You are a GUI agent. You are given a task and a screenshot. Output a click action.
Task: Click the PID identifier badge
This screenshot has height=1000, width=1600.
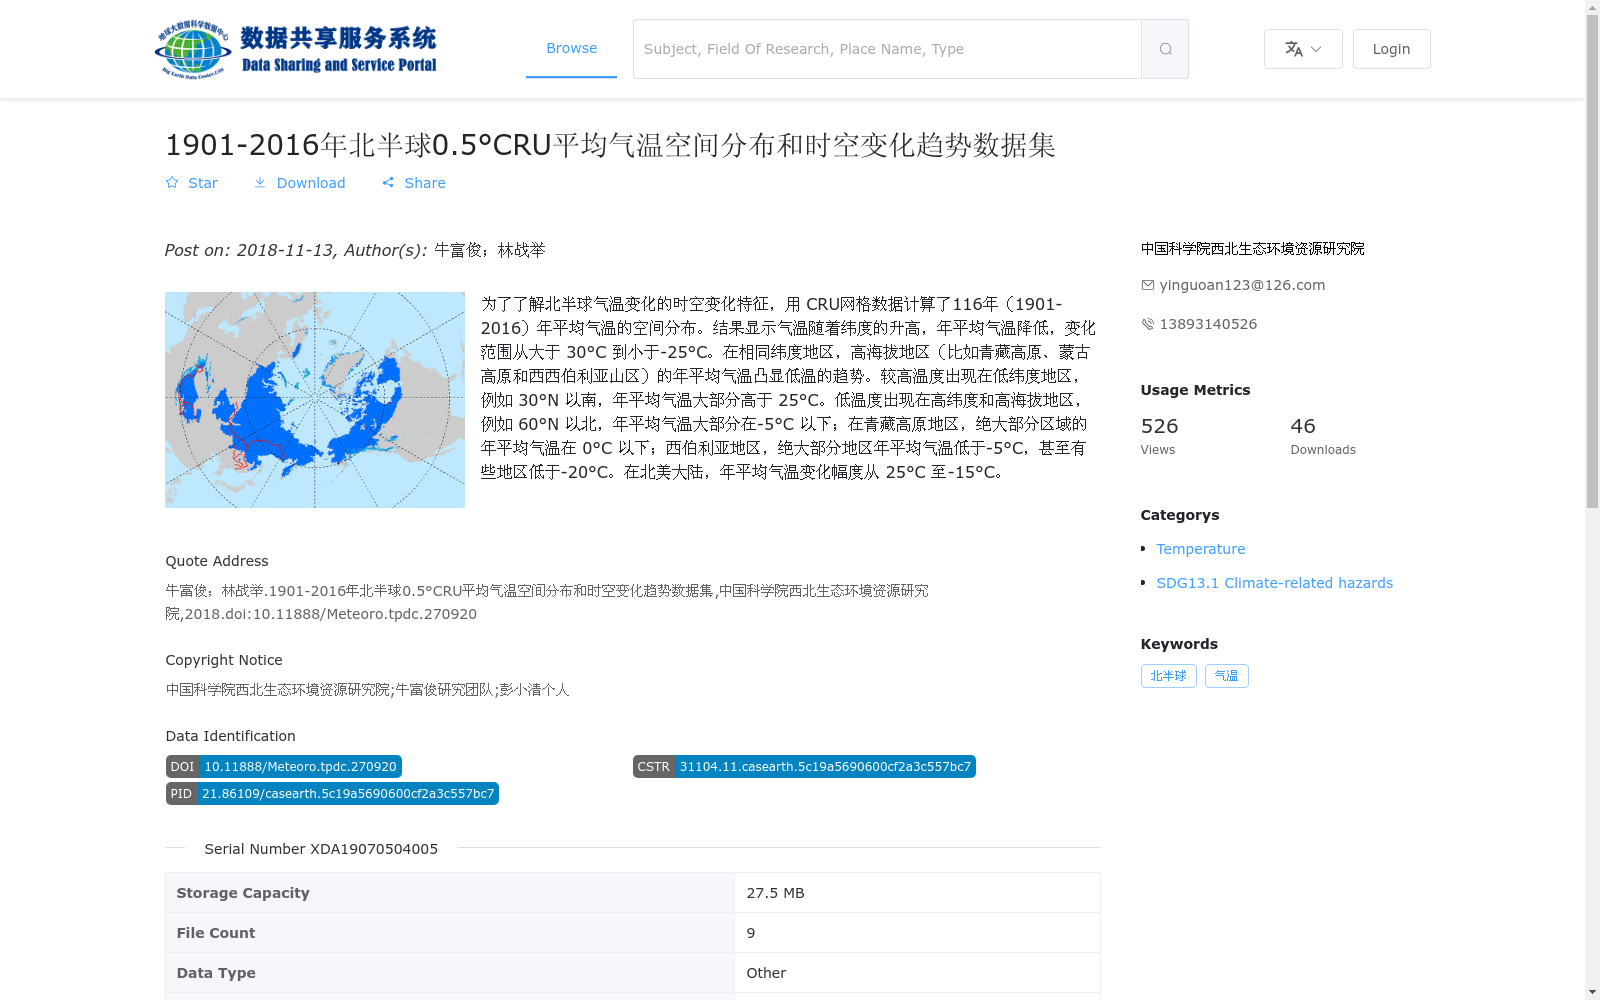tap(332, 794)
